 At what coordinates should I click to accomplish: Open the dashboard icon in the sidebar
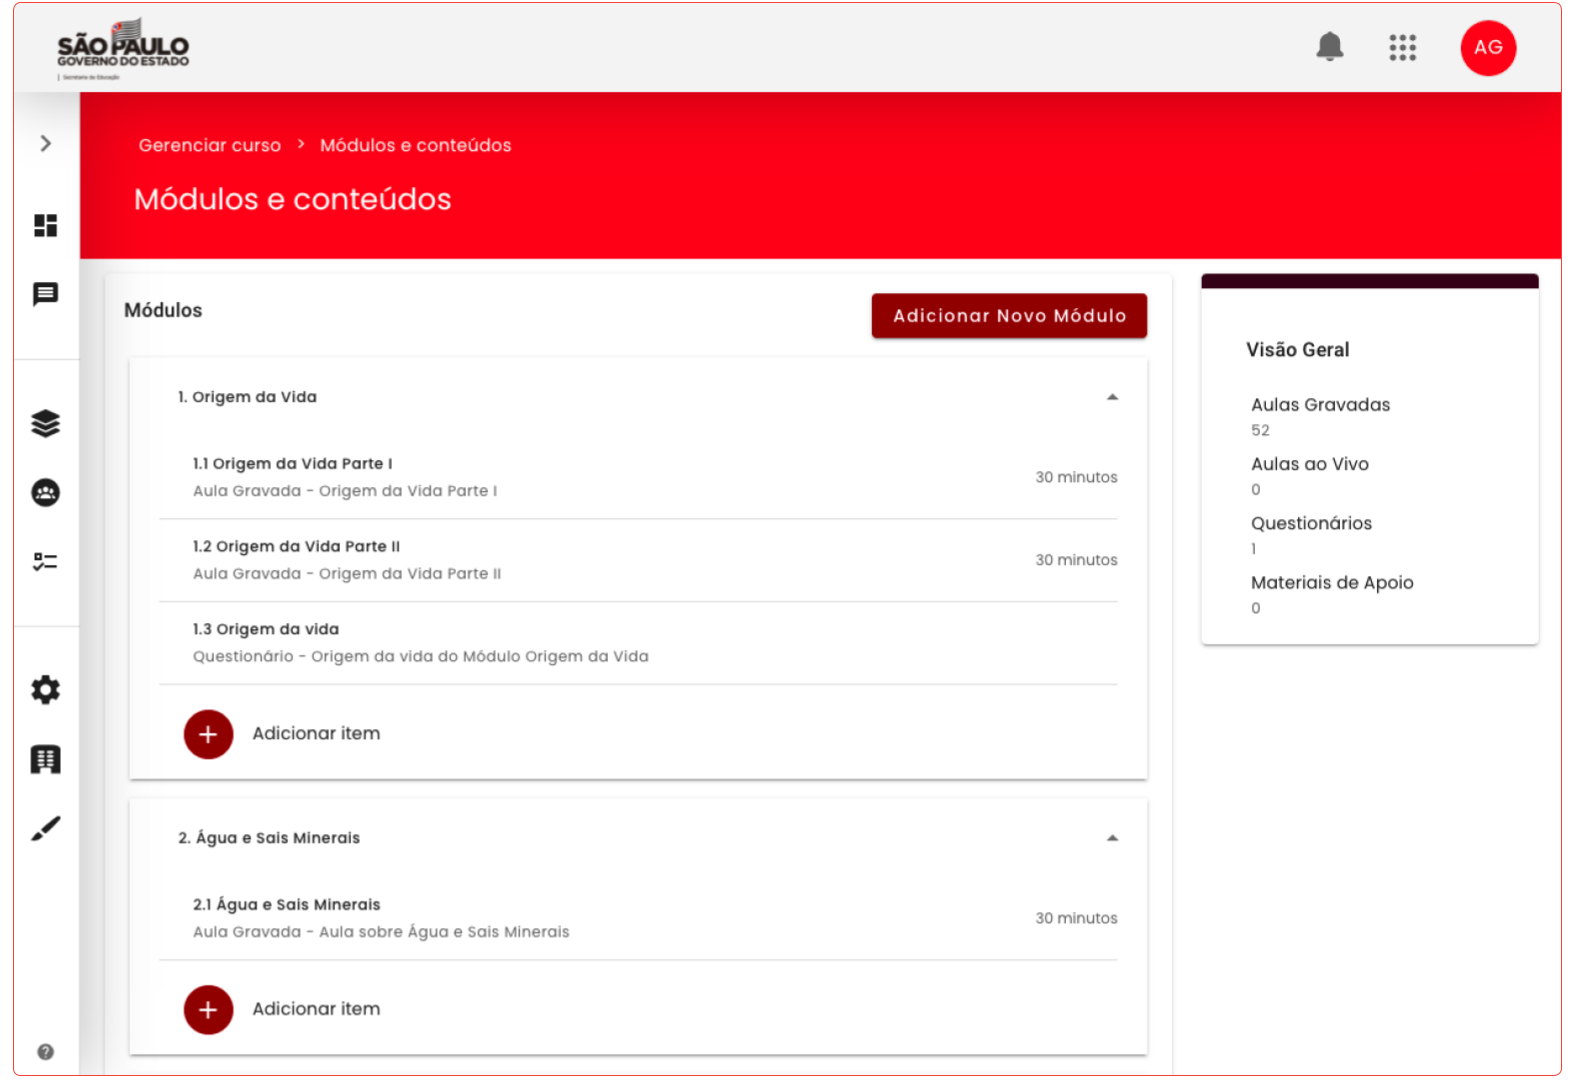45,225
